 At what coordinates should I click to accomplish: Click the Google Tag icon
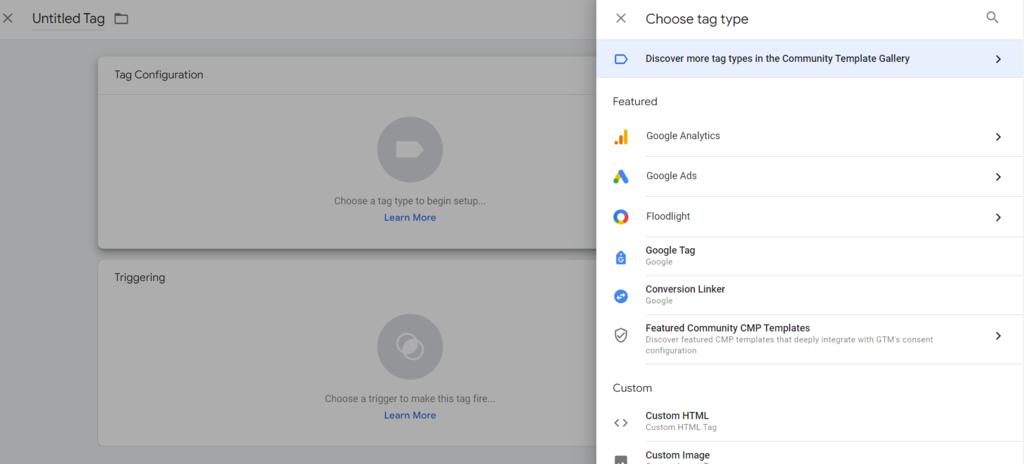pyautogui.click(x=621, y=257)
